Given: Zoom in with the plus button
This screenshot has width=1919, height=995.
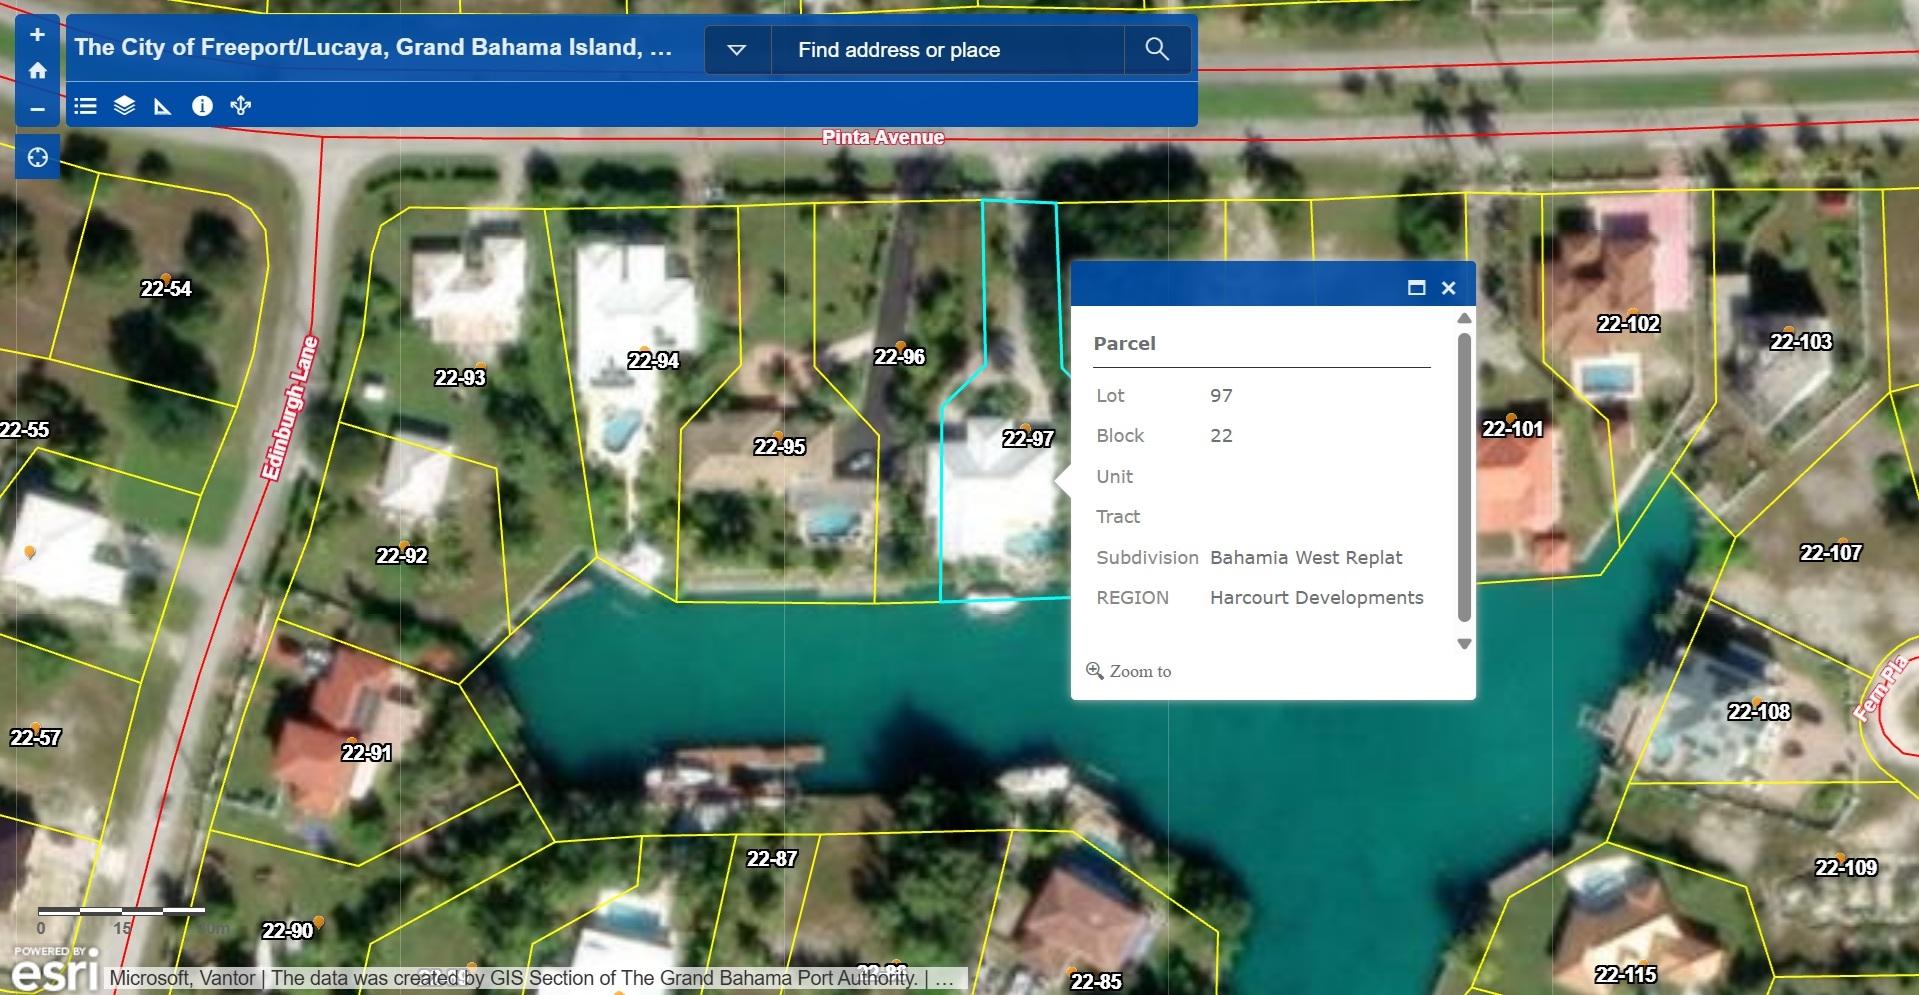Looking at the screenshot, I should [x=37, y=35].
